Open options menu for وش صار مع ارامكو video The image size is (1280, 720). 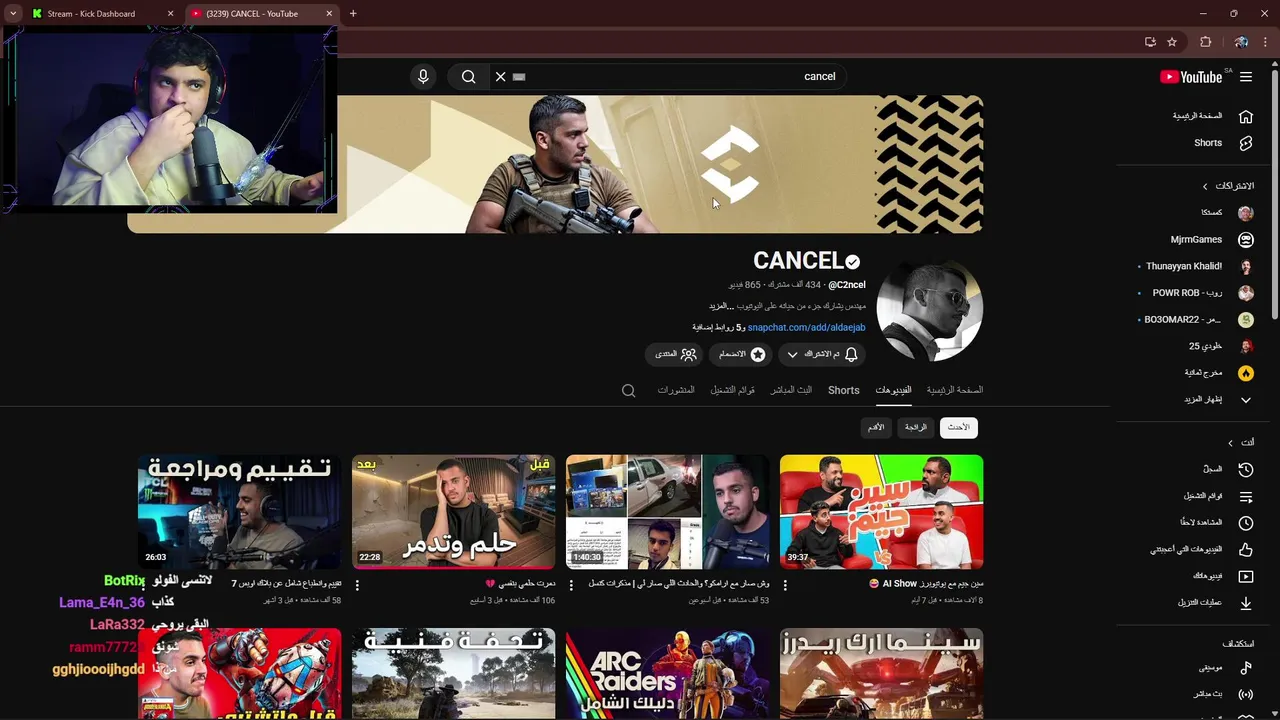tap(571, 585)
